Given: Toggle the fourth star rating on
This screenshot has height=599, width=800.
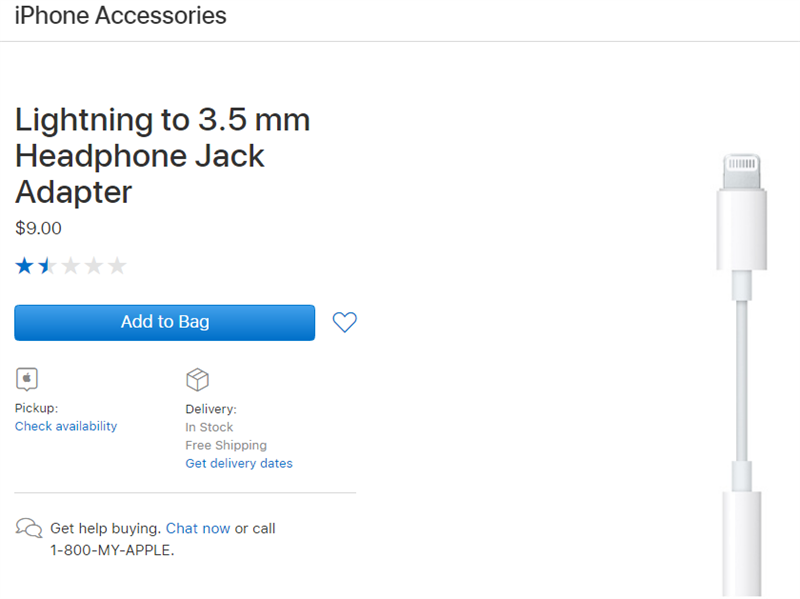Looking at the screenshot, I should (93, 265).
